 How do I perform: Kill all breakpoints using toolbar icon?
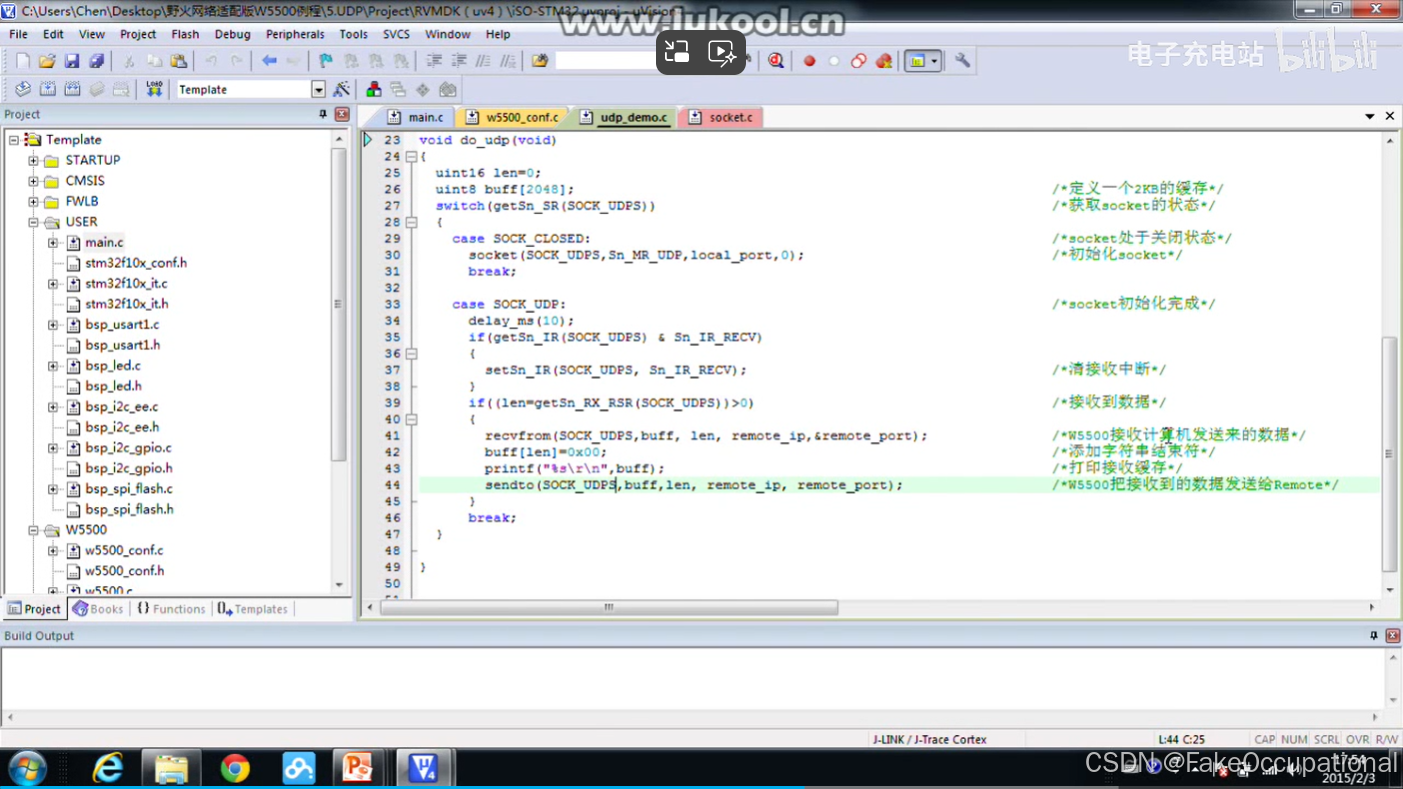884,61
